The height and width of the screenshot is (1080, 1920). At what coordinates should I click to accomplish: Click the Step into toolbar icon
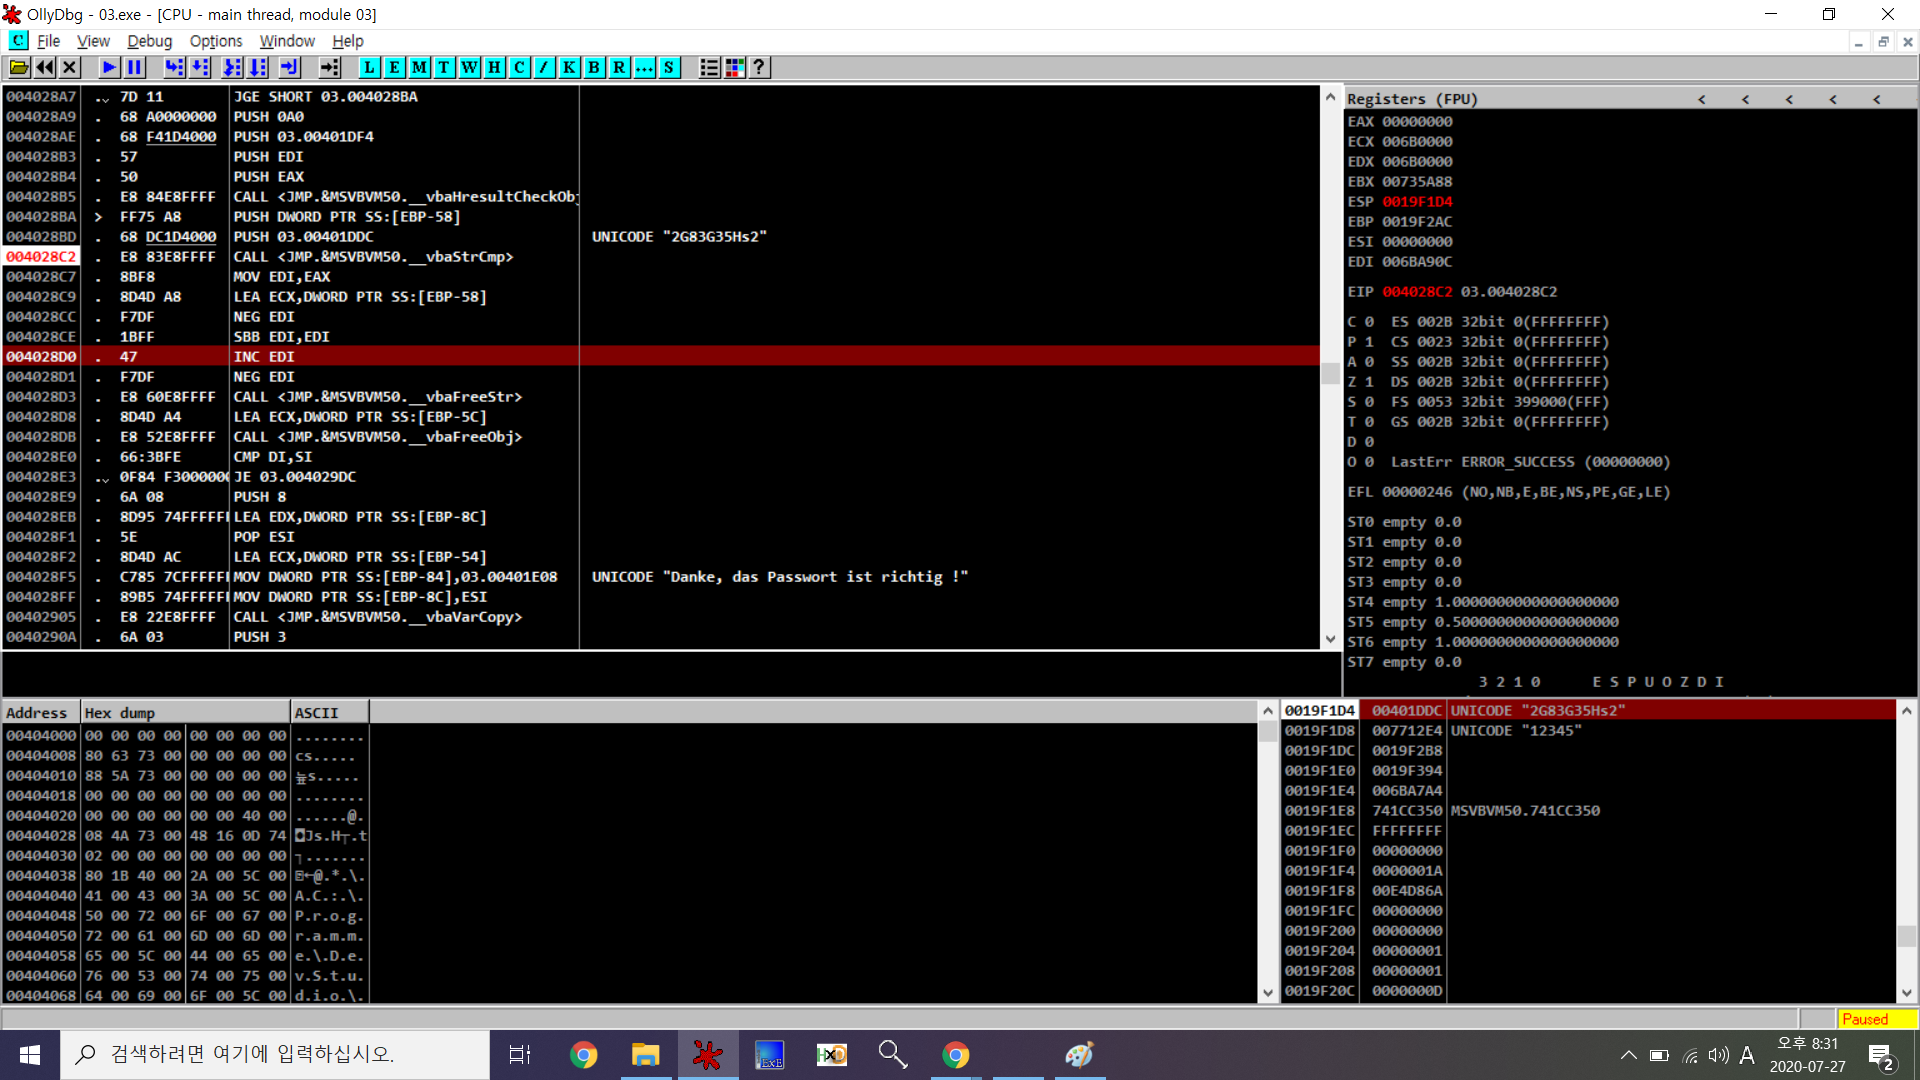point(174,67)
